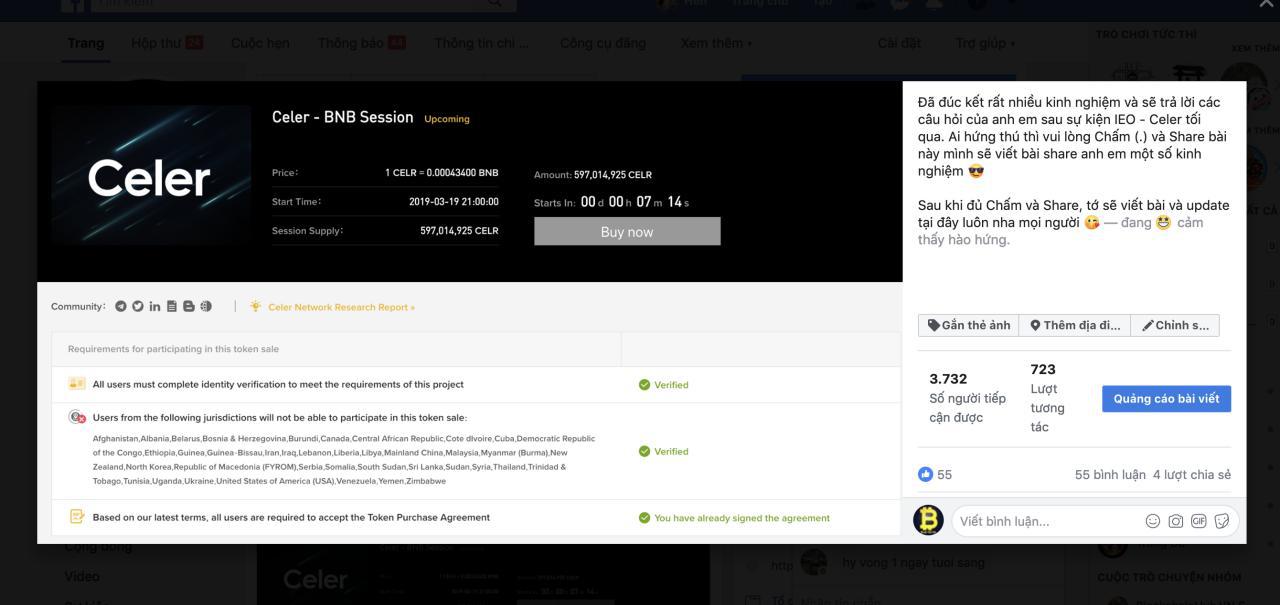Insert a GIF into the comment
1280x605 pixels.
(x=1198, y=521)
